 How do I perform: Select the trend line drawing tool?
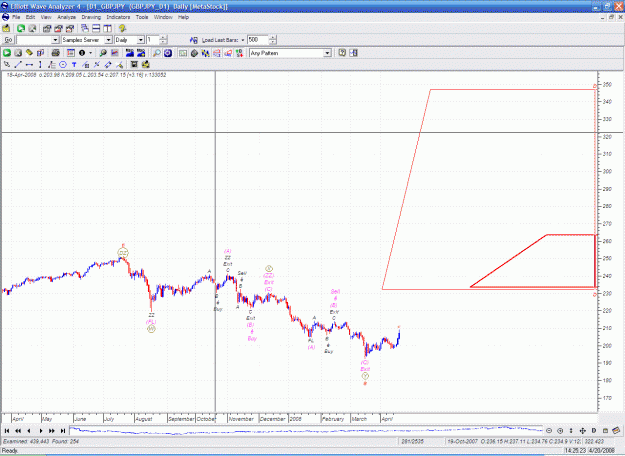[18, 65]
